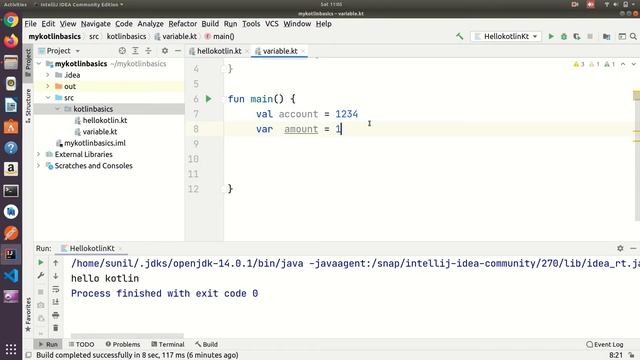Screen dimensions: 640x360
Task: Collapse all icon in Project panel header
Action: click(x=148, y=51)
